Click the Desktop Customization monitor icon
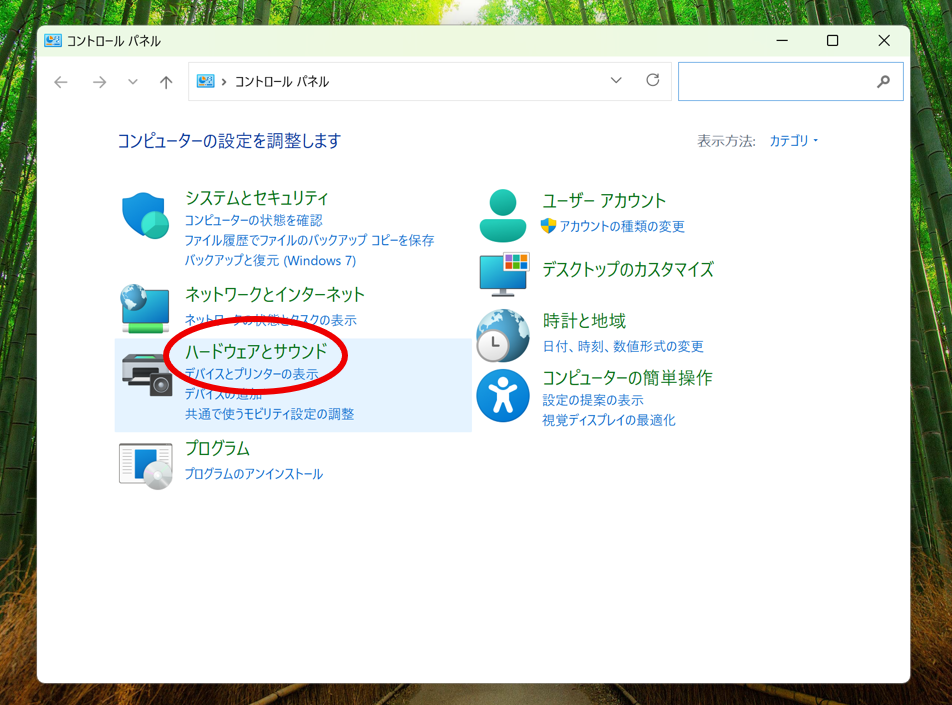The height and width of the screenshot is (705, 952). click(x=502, y=273)
